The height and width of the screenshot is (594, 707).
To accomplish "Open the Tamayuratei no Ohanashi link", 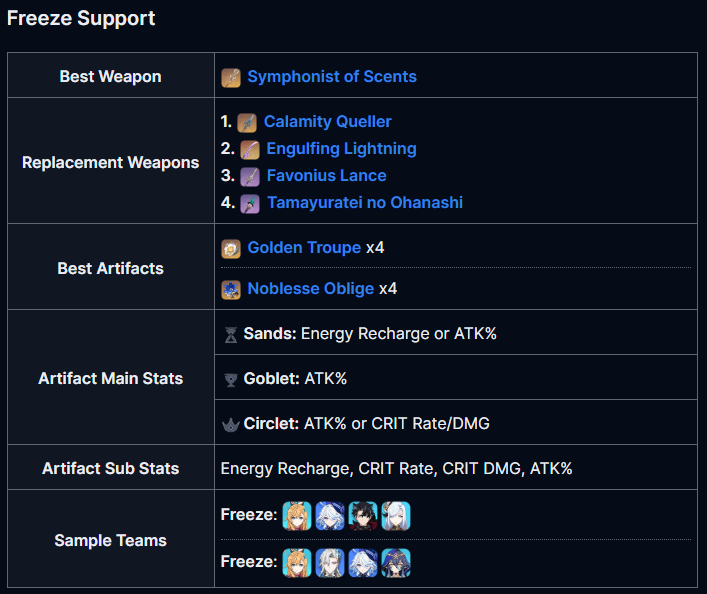I will (365, 203).
